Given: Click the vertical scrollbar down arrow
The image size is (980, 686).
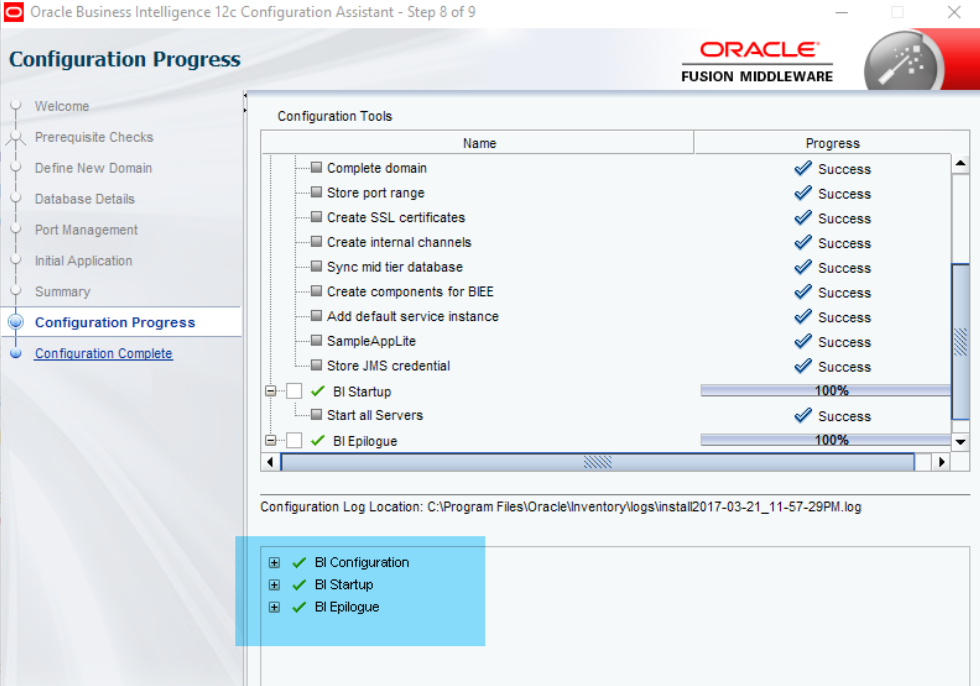Looking at the screenshot, I should click(x=961, y=442).
